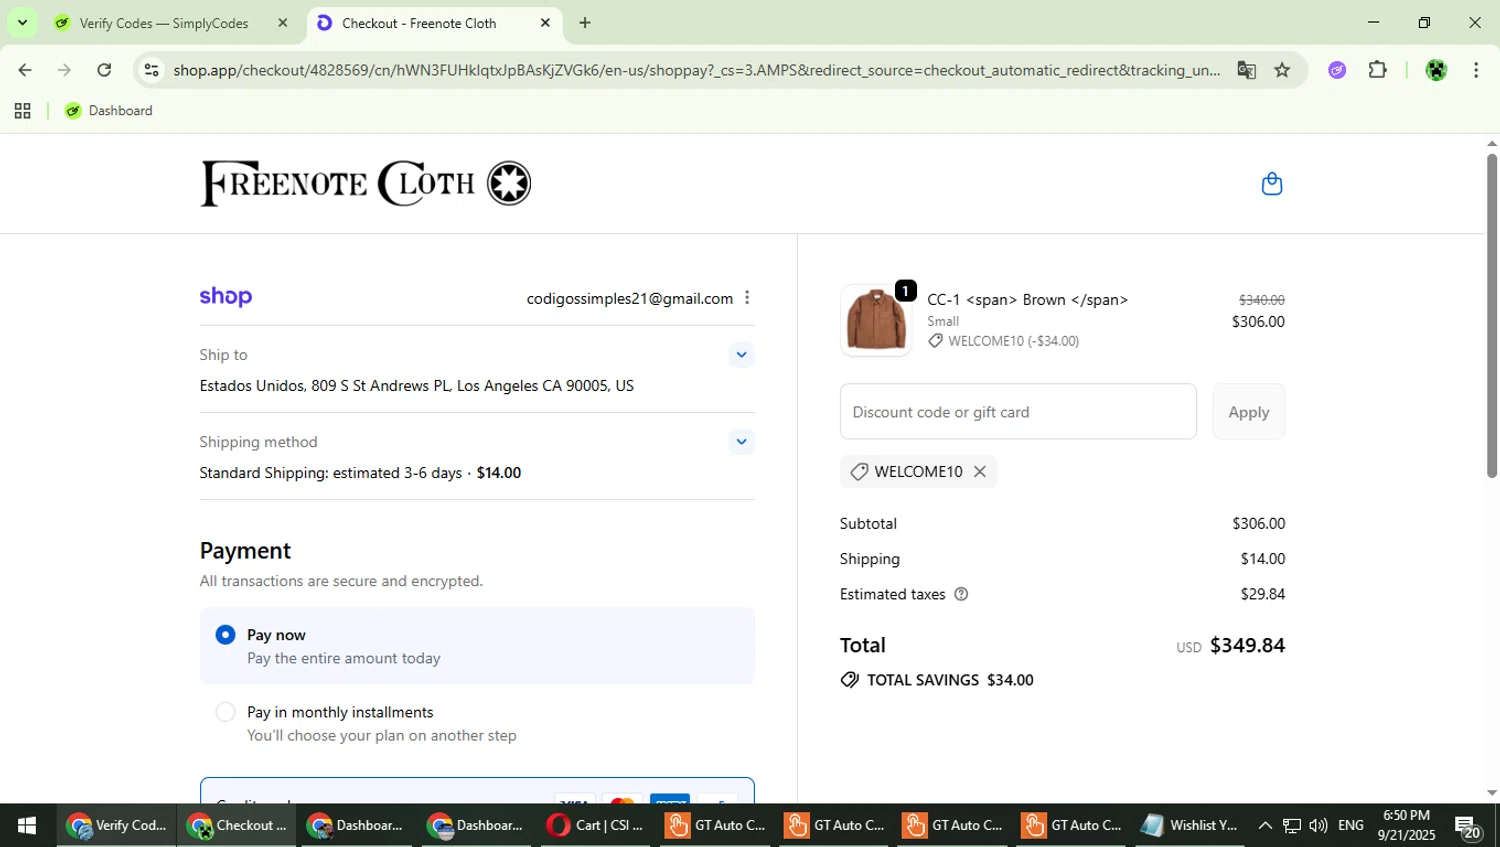Open the notification center icon
Image resolution: width=1500 pixels, height=847 pixels.
1468,827
